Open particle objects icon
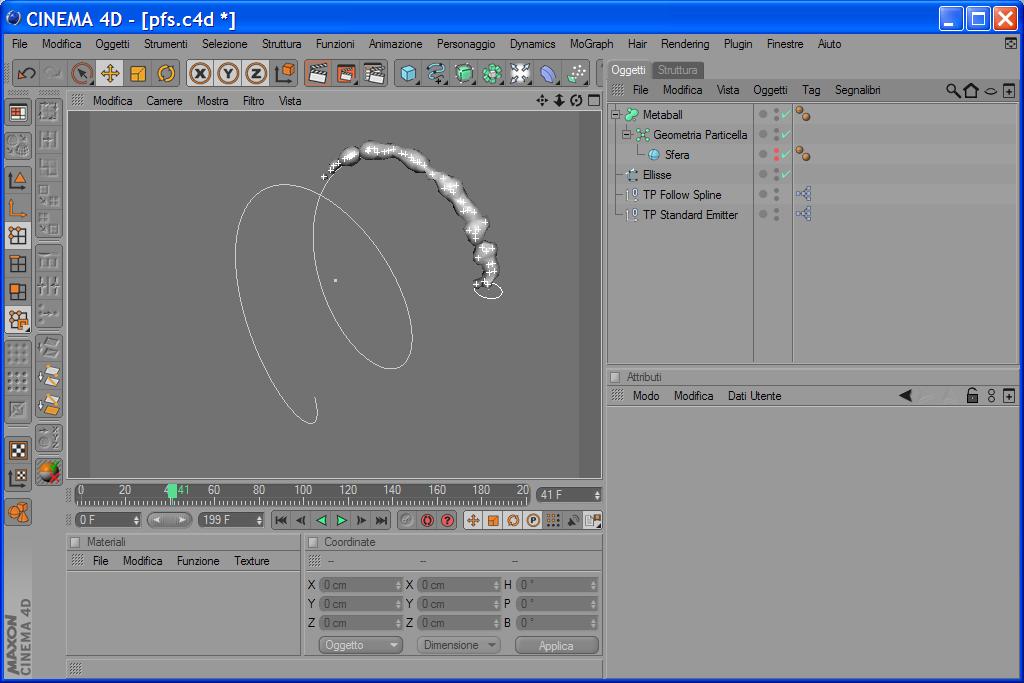Screen dimensions: 1024x683 pyautogui.click(x=576, y=74)
